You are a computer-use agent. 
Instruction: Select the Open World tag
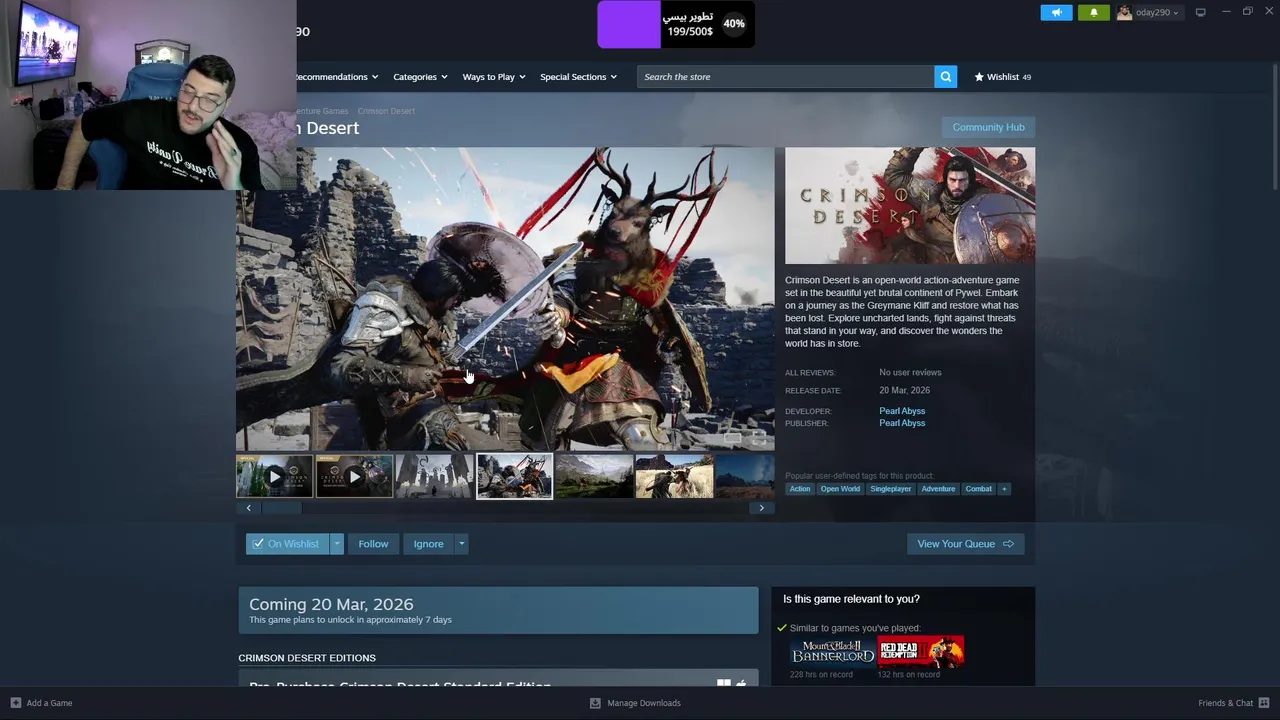click(x=840, y=489)
